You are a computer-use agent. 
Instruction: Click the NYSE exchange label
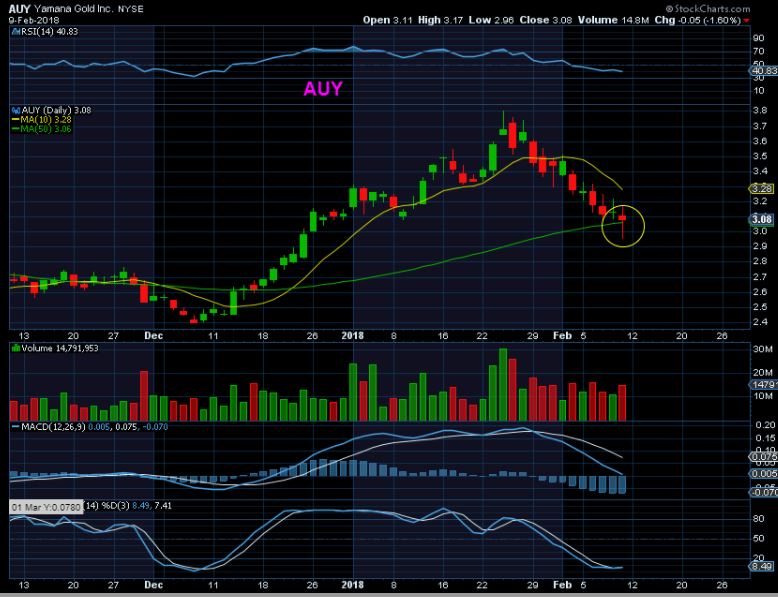point(130,9)
